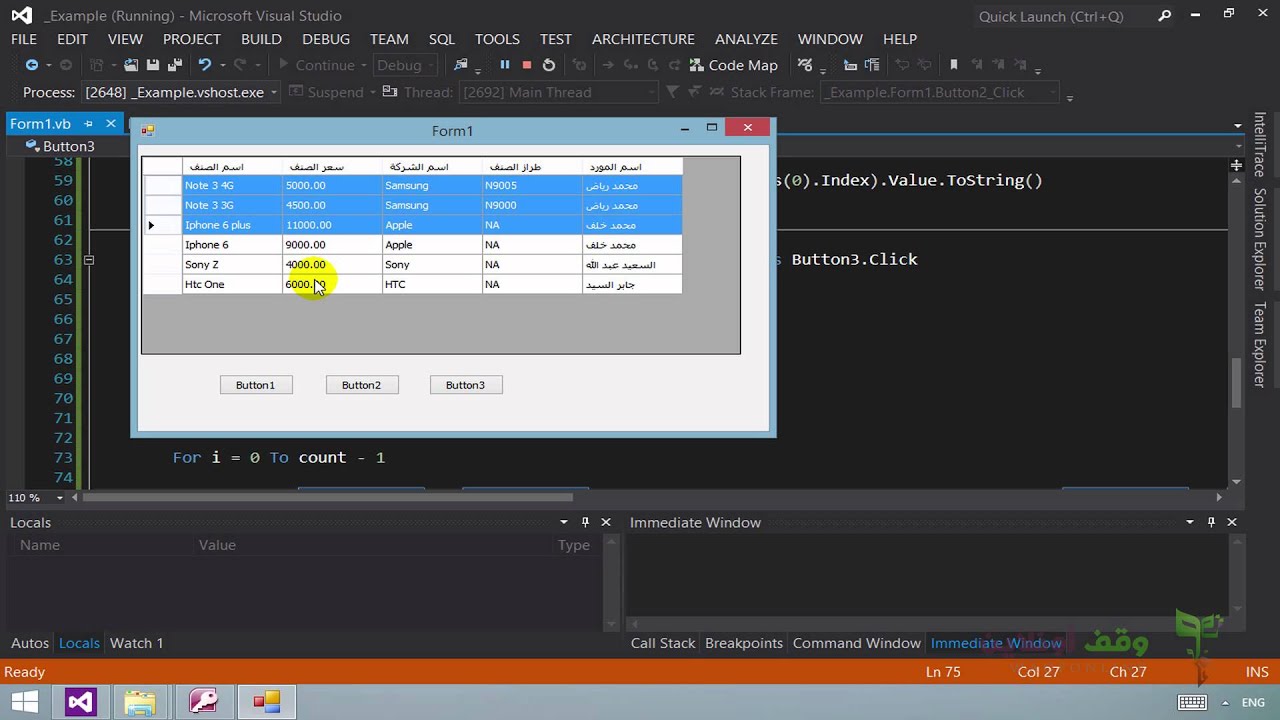
Task: Close the Immediate Window panel
Action: (x=1232, y=522)
